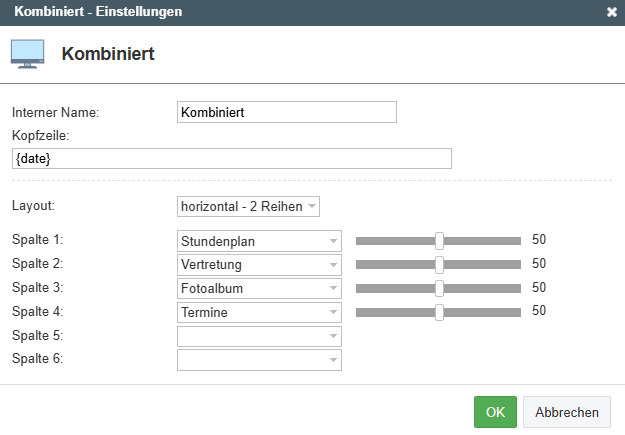This screenshot has height=435, width=625.
Task: Confirm settings with the green OK button
Action: 495,412
